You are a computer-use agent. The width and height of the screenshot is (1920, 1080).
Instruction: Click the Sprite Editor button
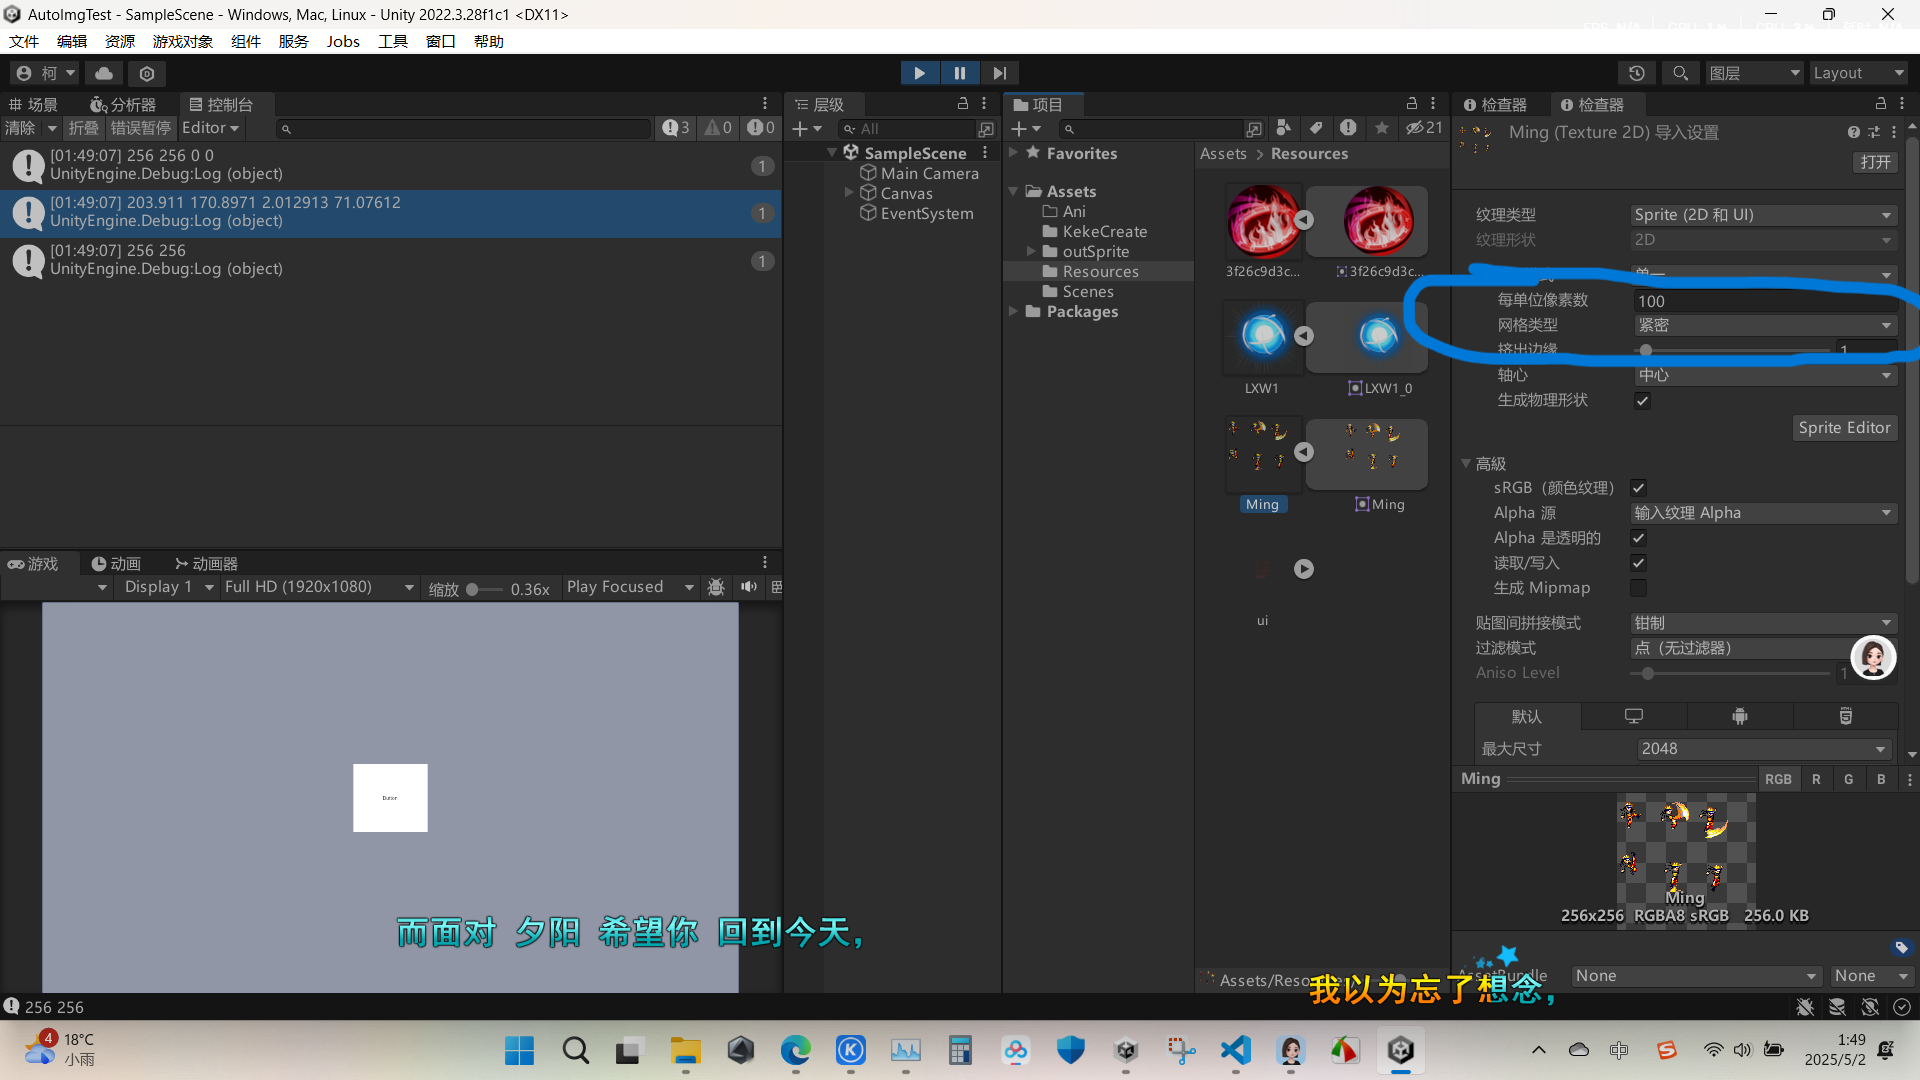(x=1843, y=428)
